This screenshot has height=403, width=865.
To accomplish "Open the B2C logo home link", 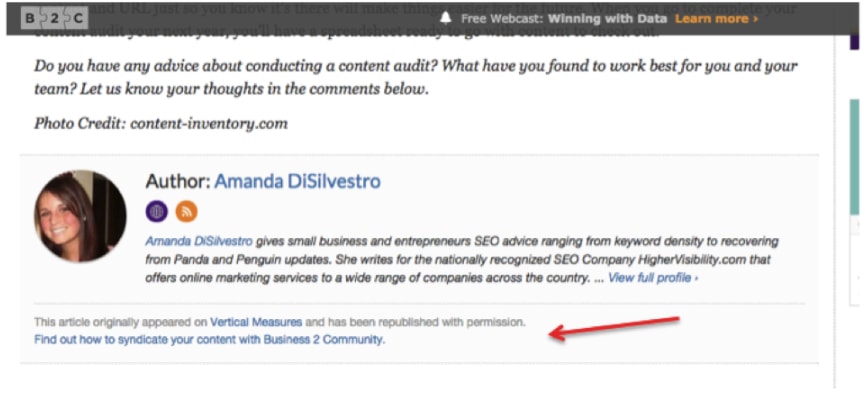I will (x=55, y=19).
